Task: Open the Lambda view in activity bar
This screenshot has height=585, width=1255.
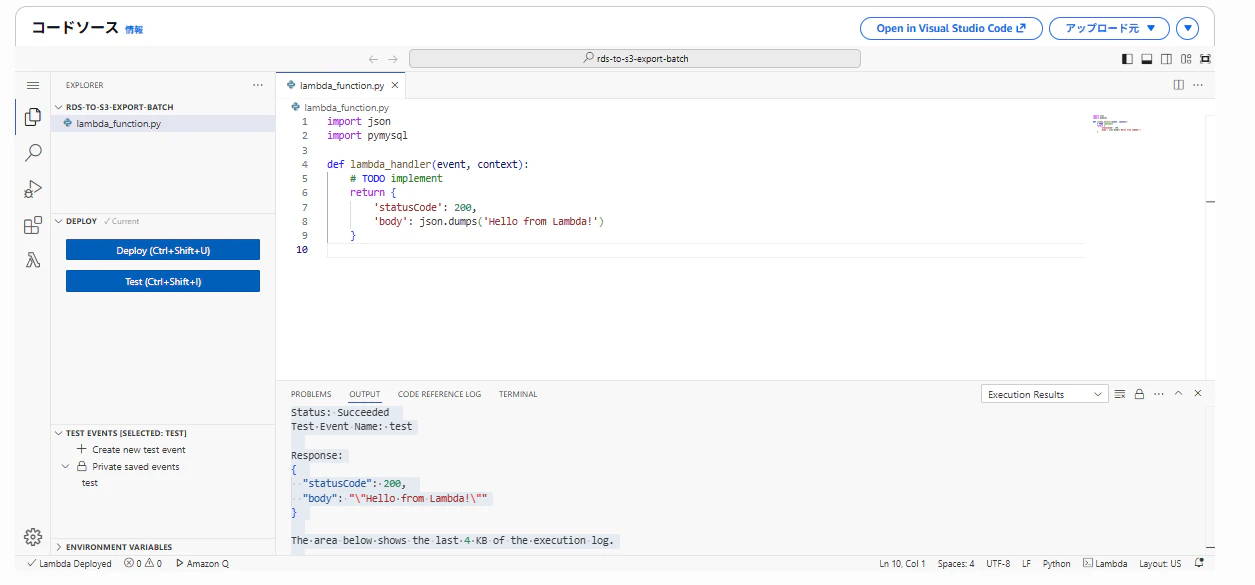Action: [x=33, y=260]
